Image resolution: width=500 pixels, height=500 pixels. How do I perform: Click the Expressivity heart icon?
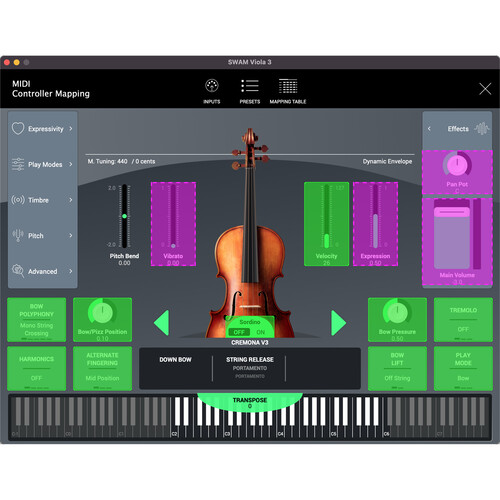coord(18,128)
